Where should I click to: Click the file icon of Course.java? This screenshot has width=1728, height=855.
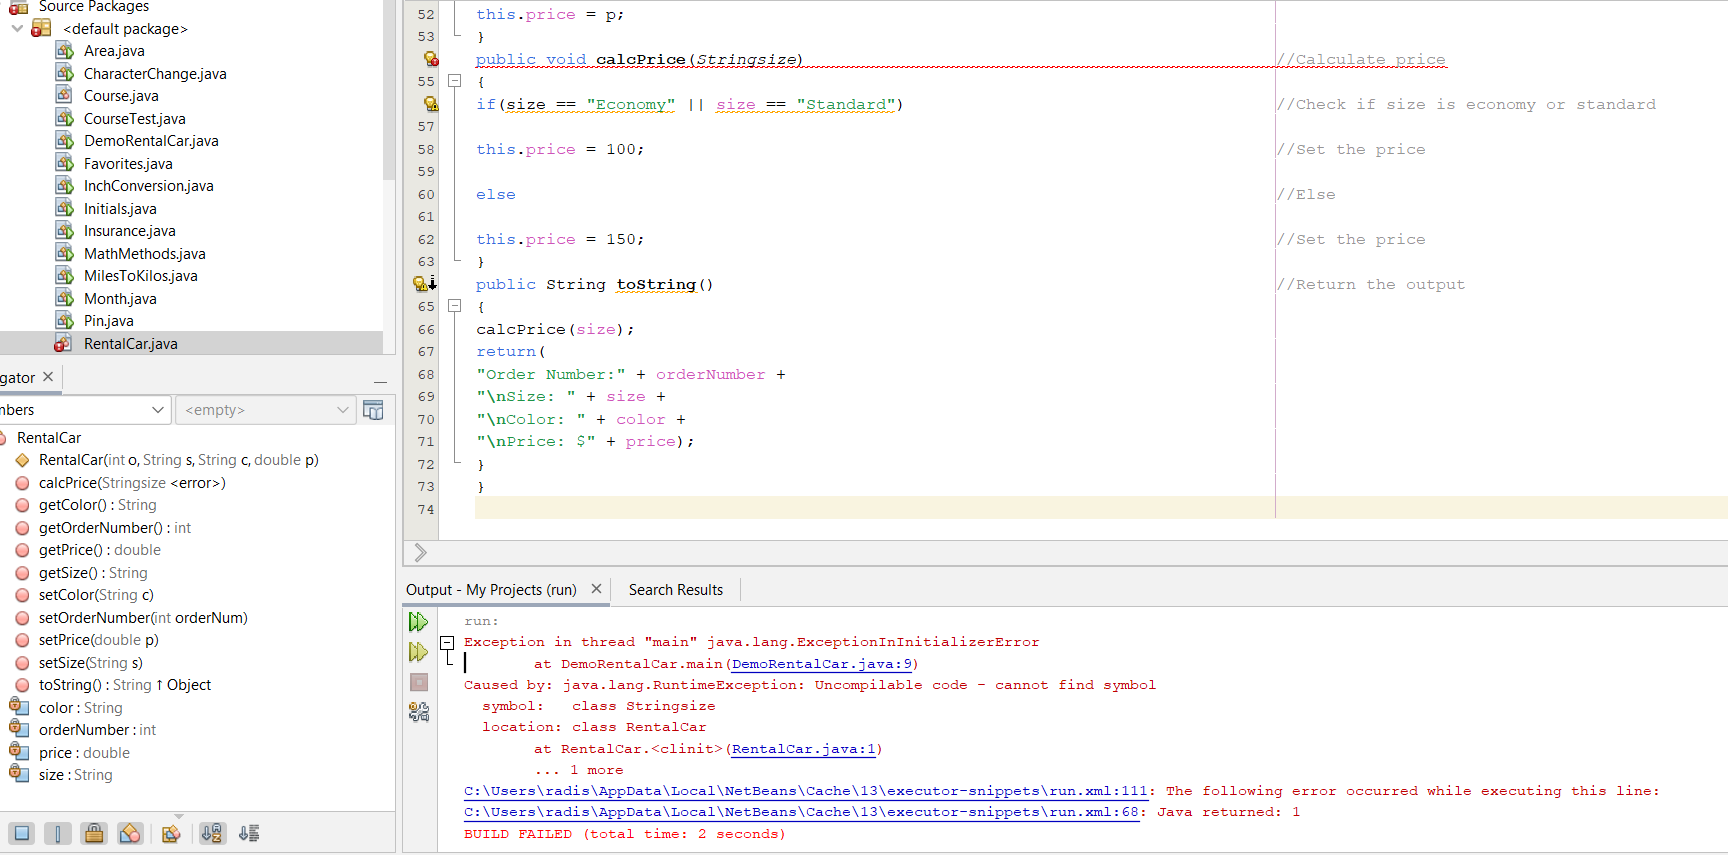click(65, 95)
